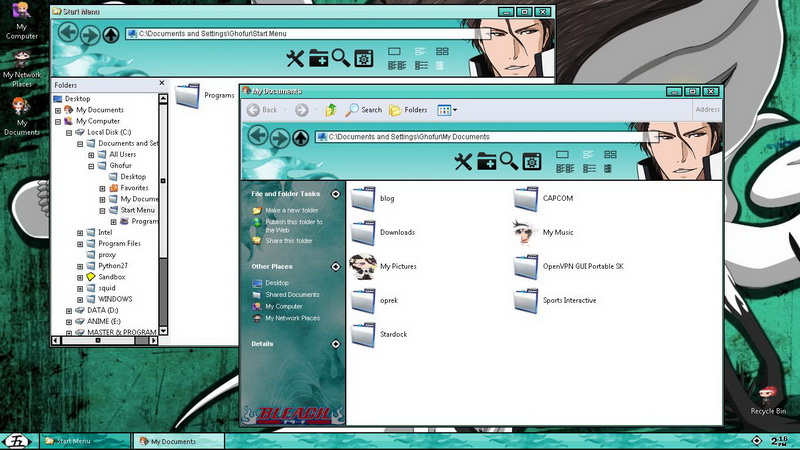Click magnifier search icon in Start Menu window

(340, 58)
